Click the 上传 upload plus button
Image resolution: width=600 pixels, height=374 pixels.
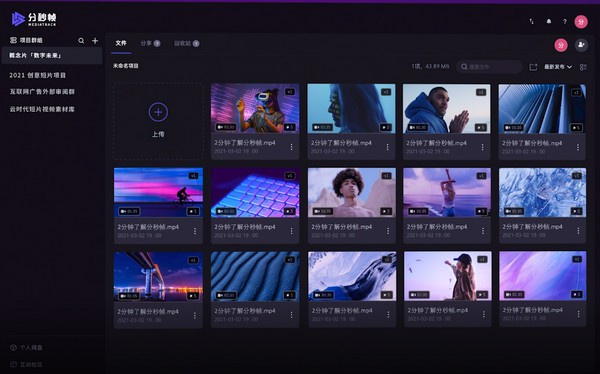(x=158, y=112)
